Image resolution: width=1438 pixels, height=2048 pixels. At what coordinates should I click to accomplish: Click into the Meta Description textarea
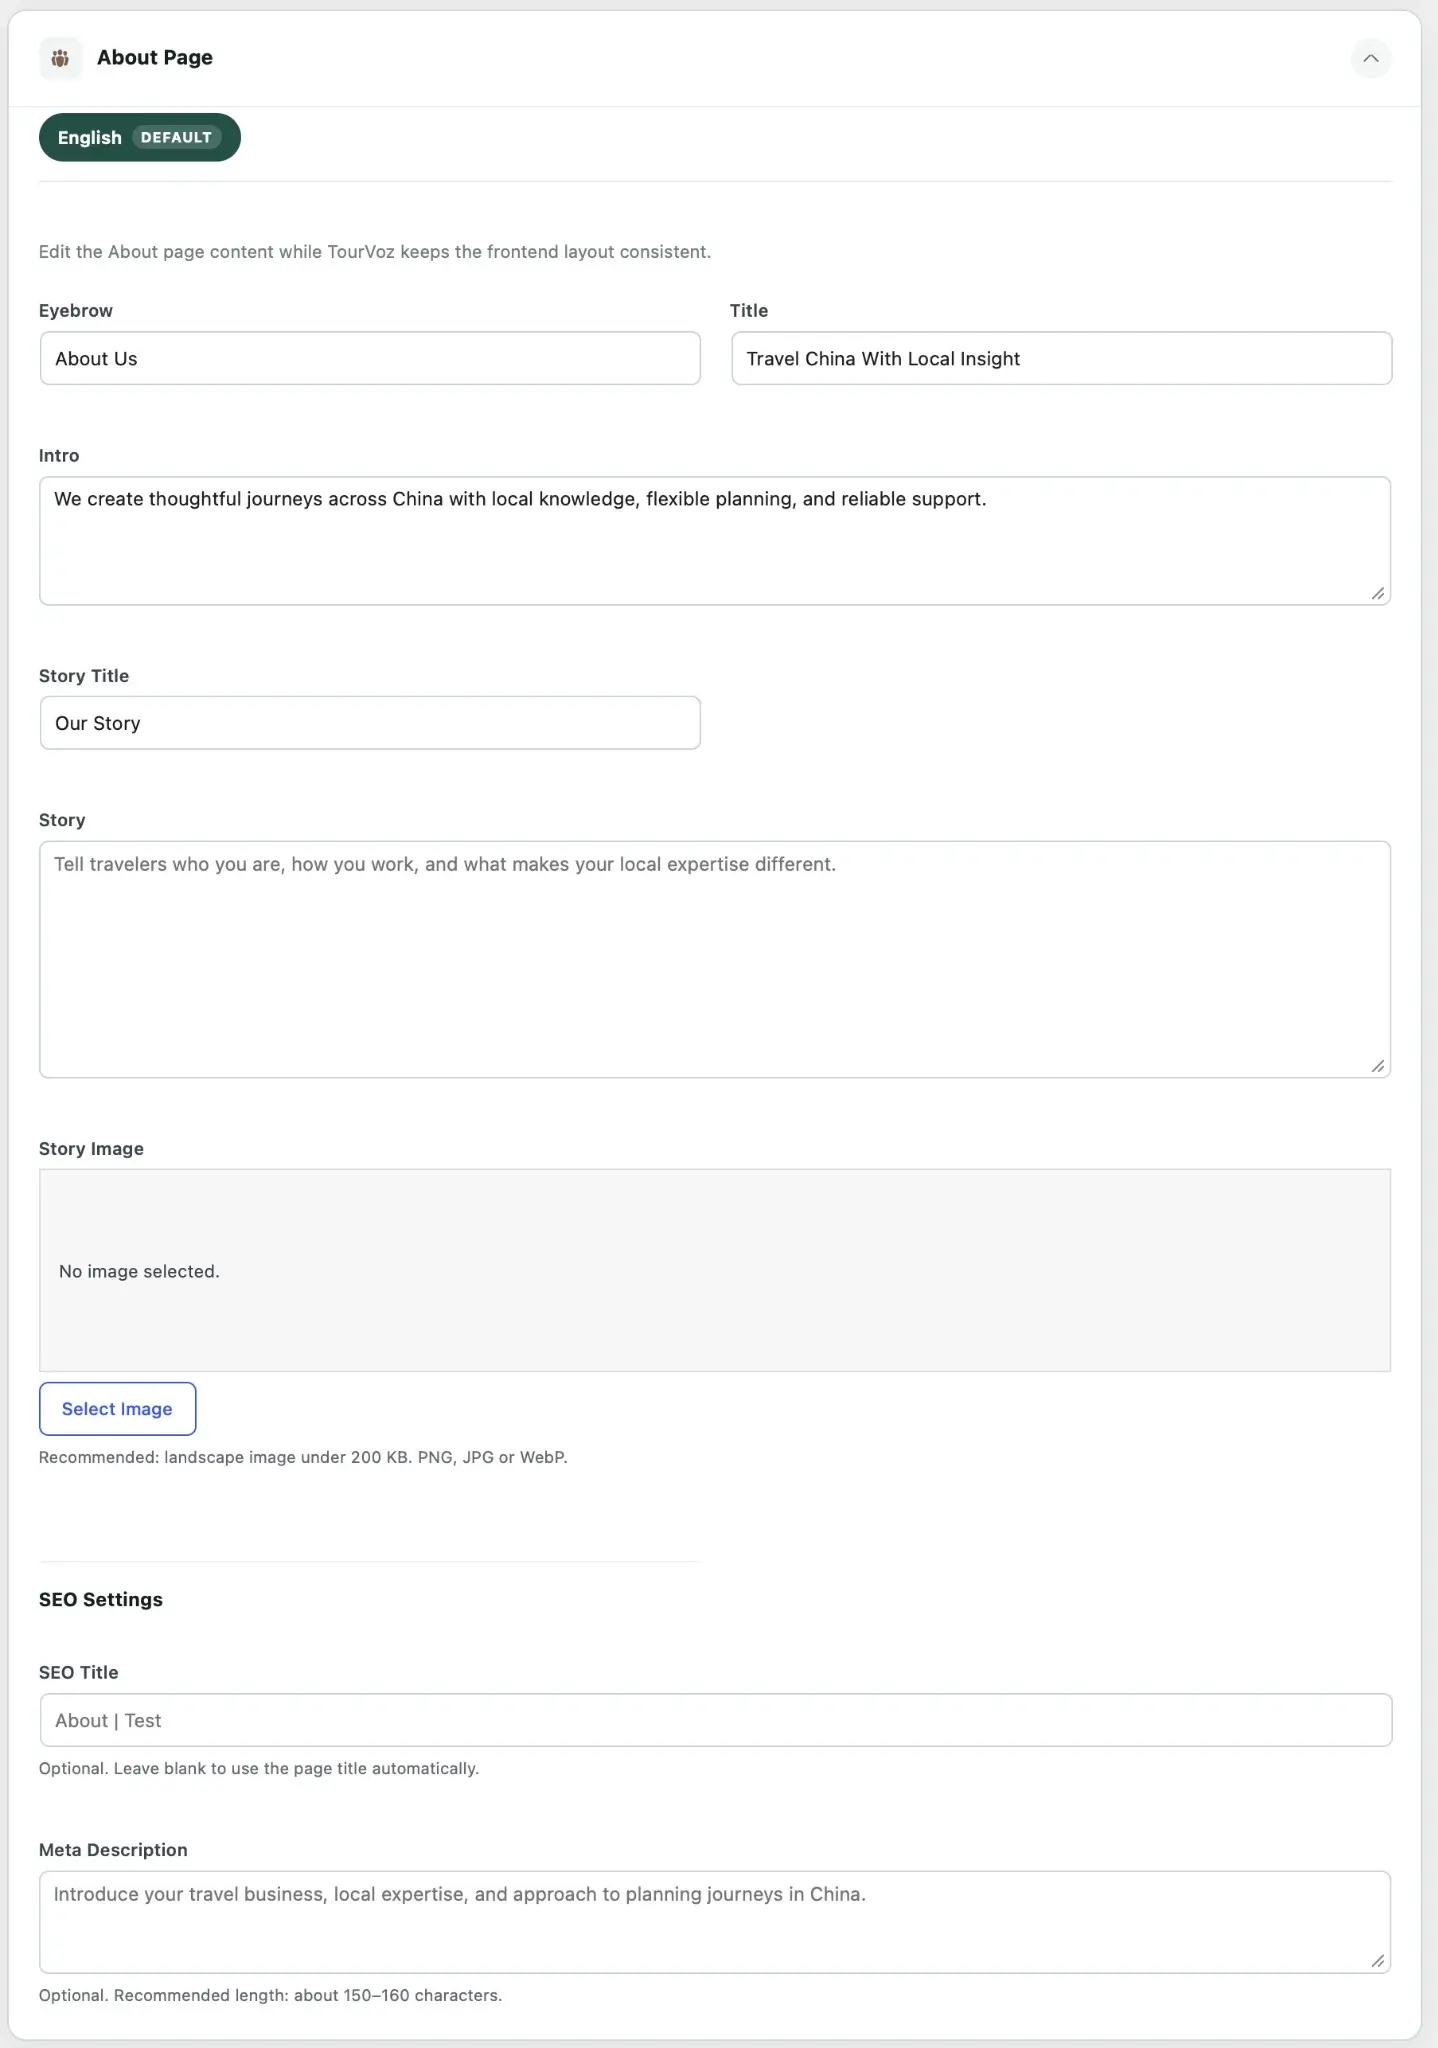[x=715, y=1922]
